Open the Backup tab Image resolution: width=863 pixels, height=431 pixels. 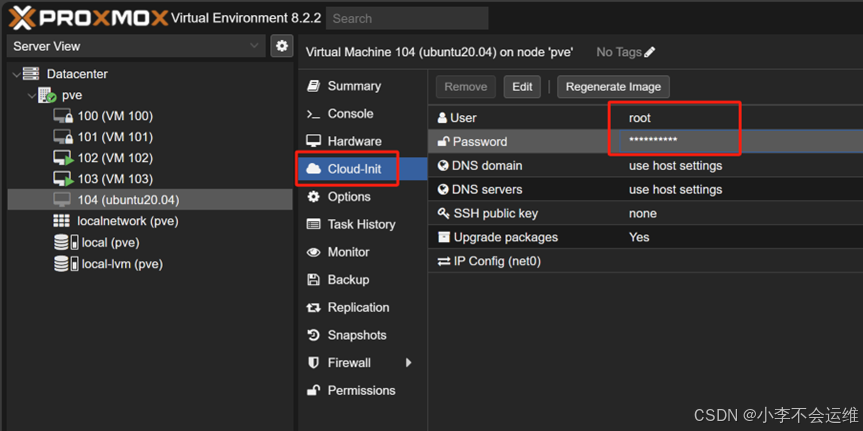point(363,280)
